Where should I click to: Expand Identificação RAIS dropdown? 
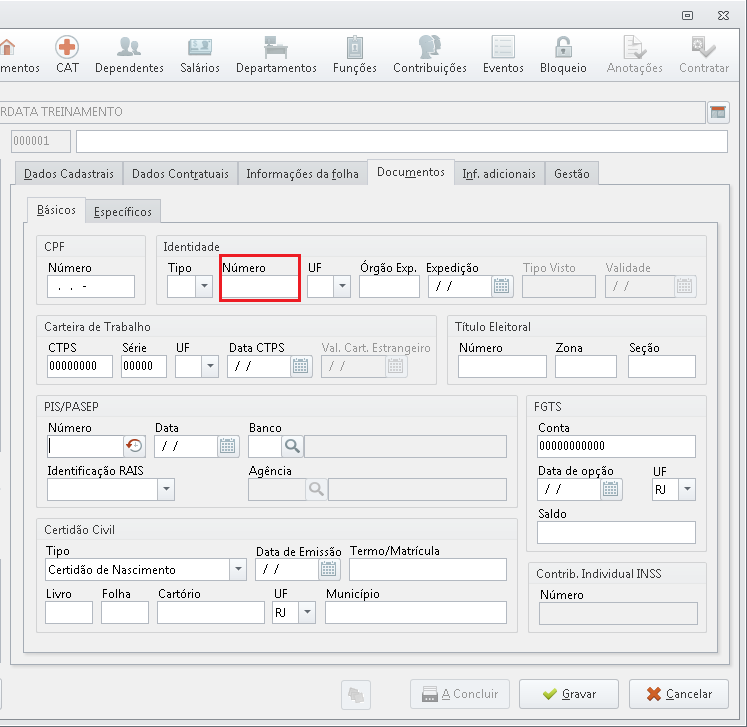[x=166, y=489]
